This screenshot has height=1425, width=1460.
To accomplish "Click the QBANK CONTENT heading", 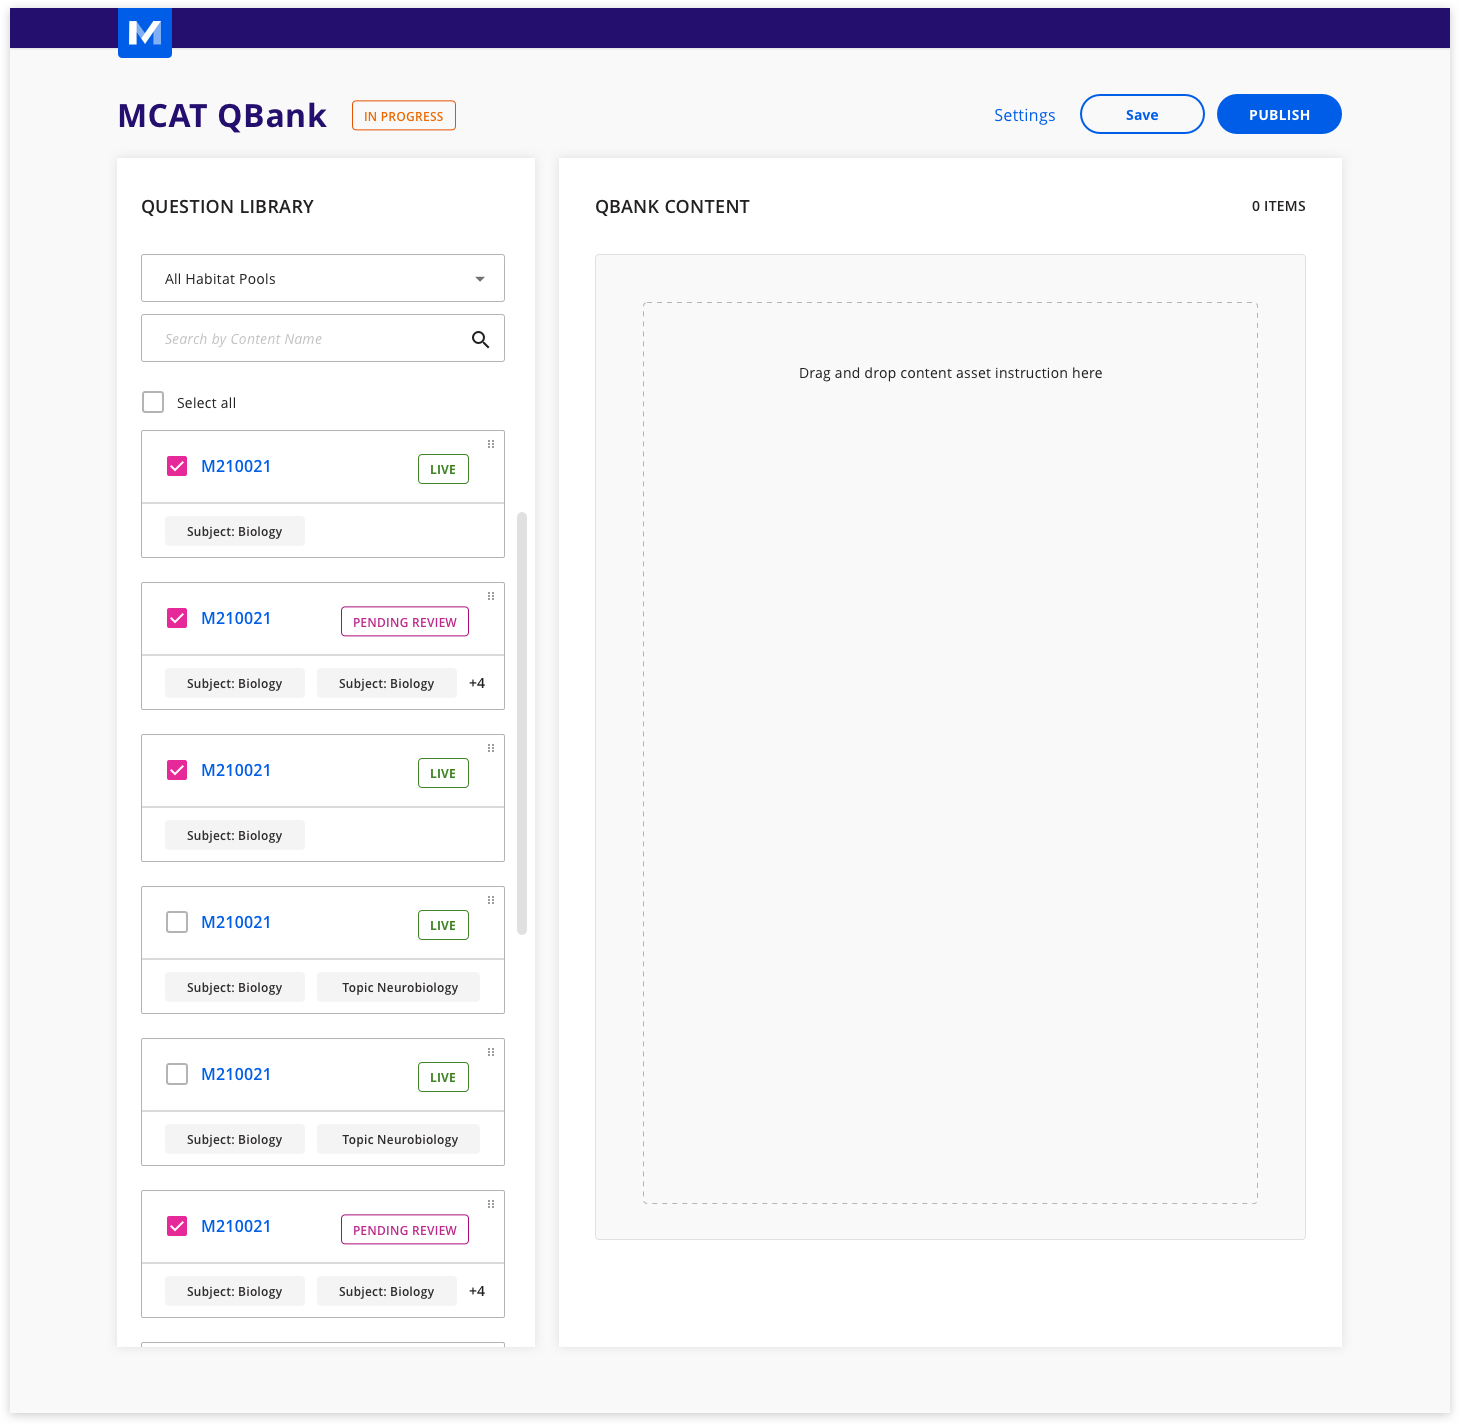I will coord(672,207).
